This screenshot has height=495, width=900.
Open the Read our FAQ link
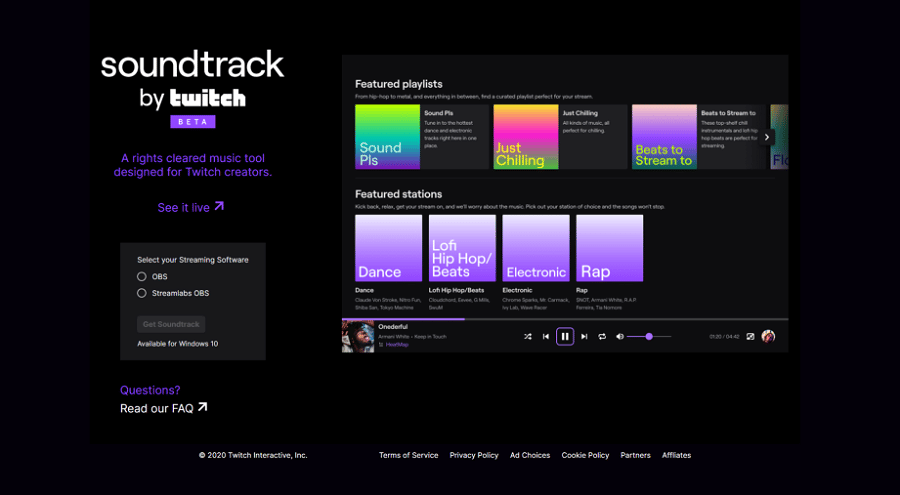pos(164,408)
